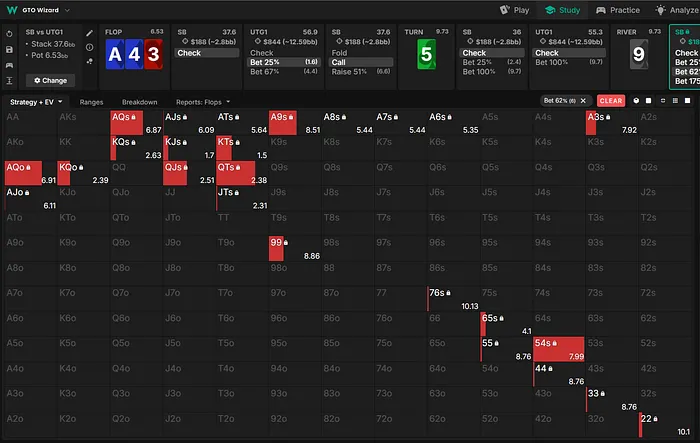Image resolution: width=700 pixels, height=443 pixels.
Task: Select the 55 hand cell
Action: pos(506,349)
